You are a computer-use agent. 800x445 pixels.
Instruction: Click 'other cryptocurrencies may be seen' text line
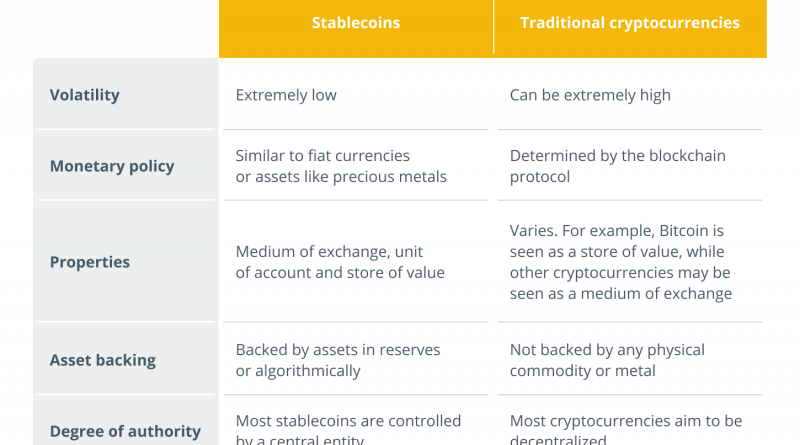pos(620,273)
